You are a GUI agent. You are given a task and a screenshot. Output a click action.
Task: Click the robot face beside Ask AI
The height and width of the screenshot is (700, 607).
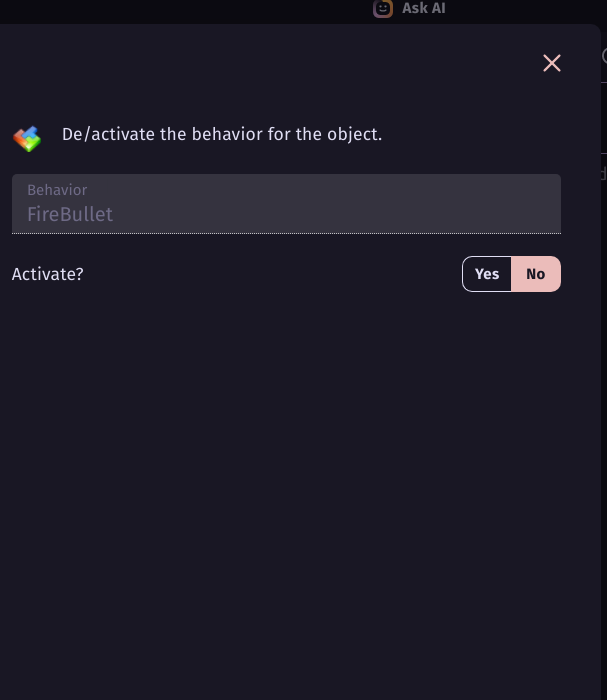[383, 8]
